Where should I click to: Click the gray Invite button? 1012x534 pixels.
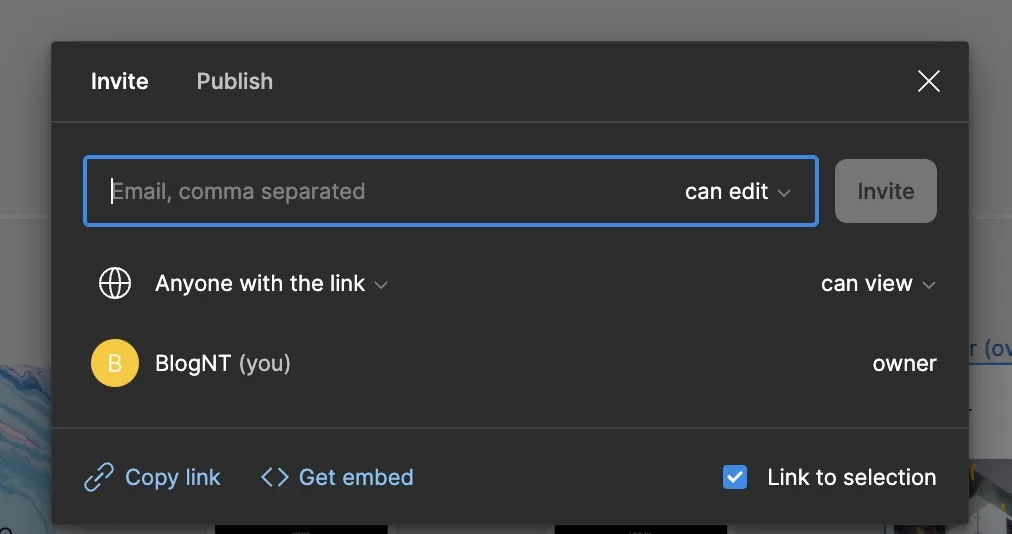886,191
